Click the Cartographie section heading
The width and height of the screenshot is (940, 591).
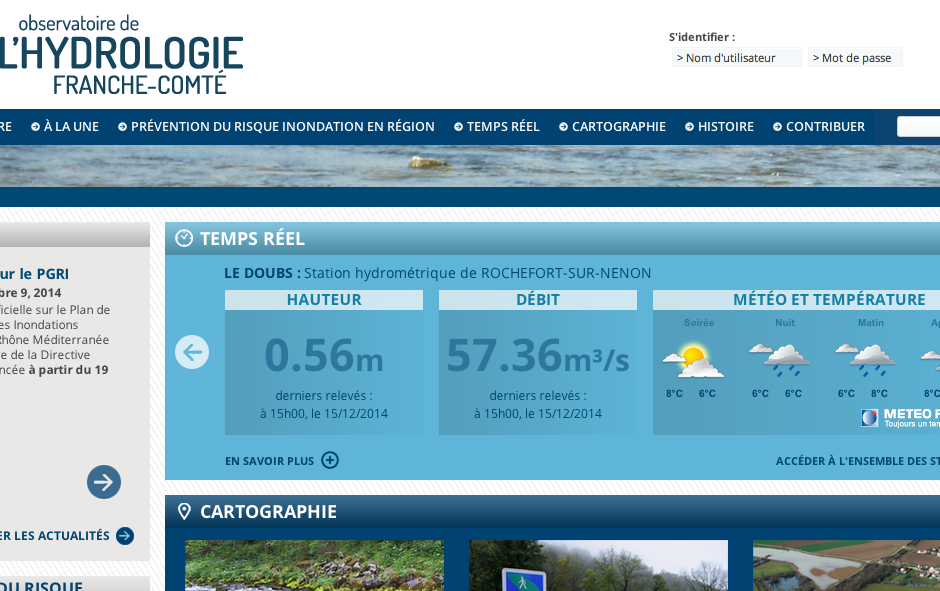269,511
